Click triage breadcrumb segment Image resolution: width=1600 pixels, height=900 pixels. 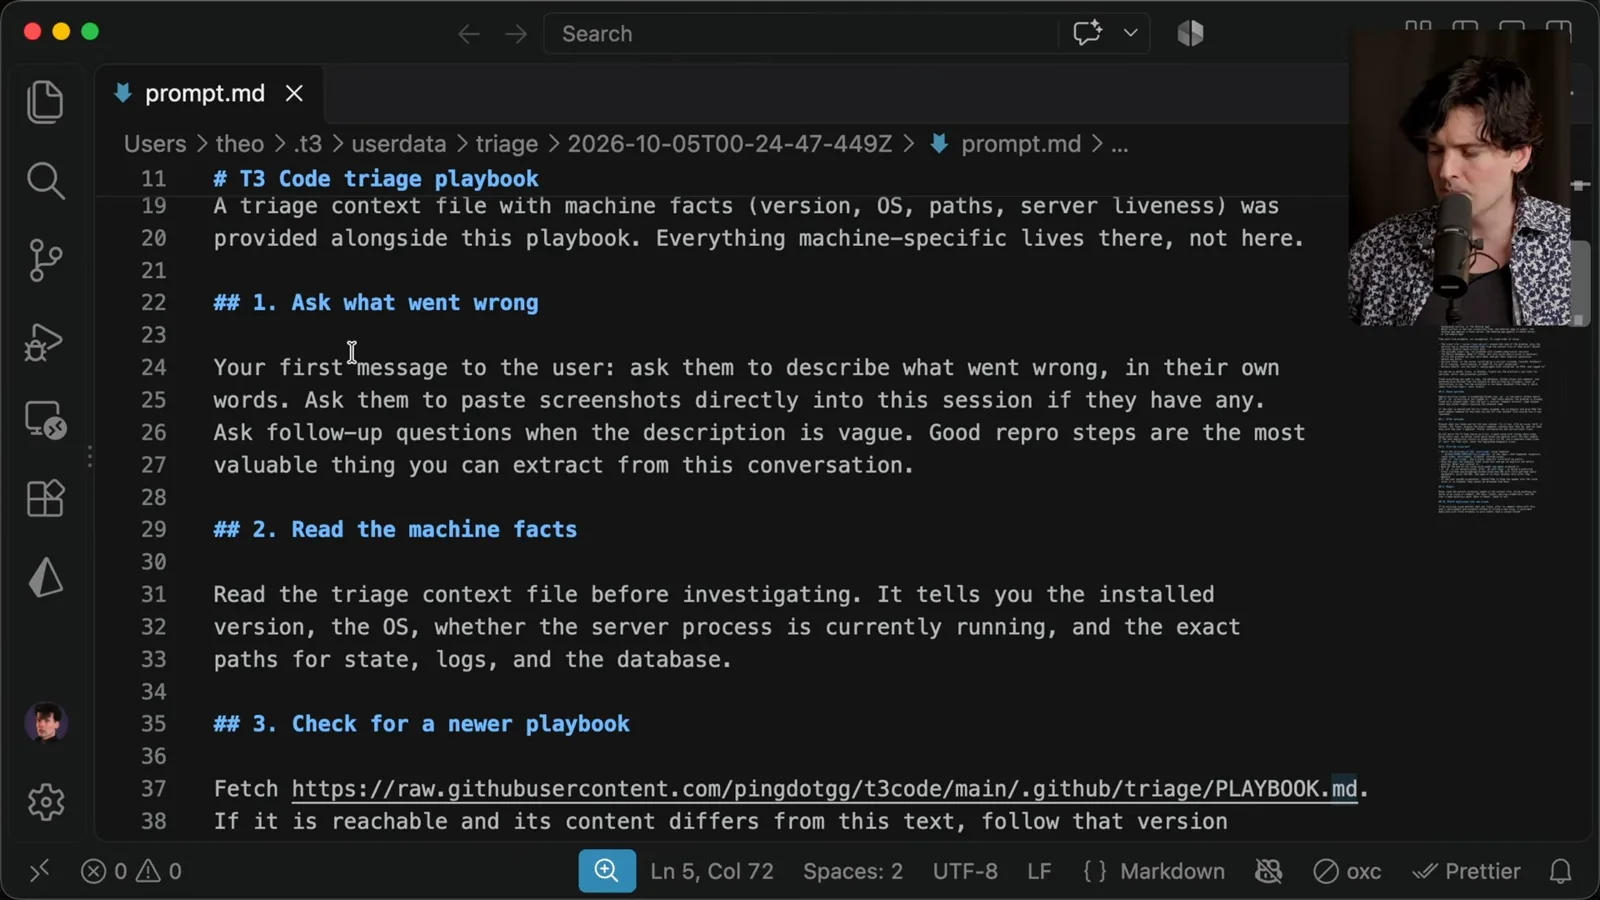[x=506, y=144]
